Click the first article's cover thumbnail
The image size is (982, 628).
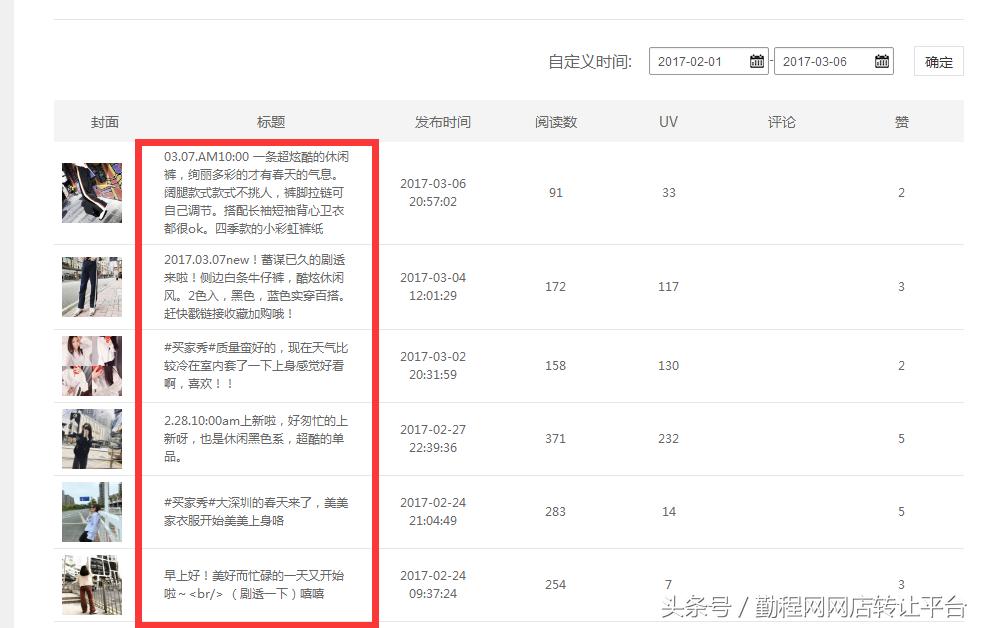[x=91, y=193]
